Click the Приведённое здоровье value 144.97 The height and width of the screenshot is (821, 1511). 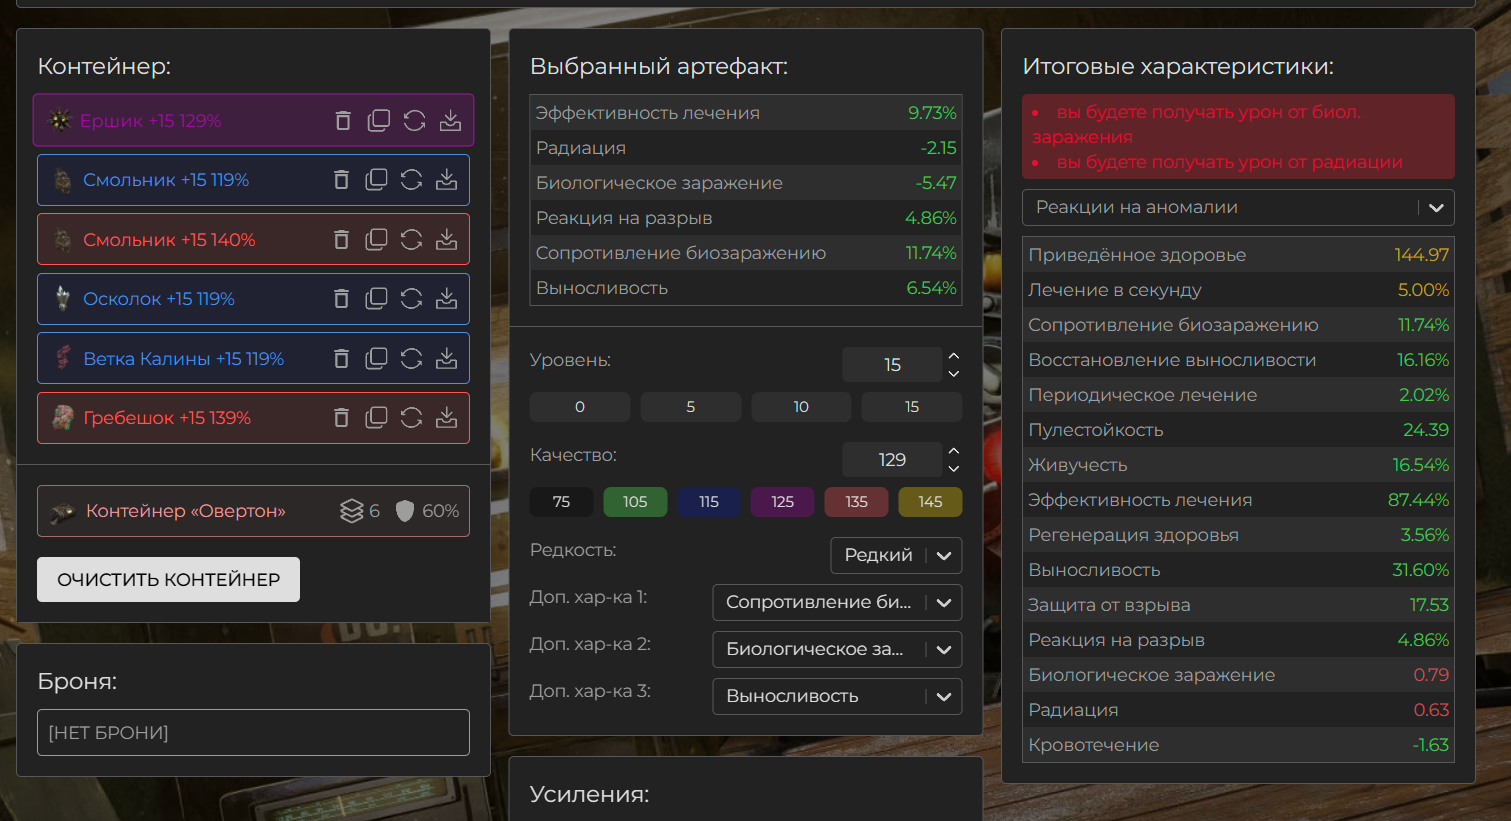click(1421, 255)
